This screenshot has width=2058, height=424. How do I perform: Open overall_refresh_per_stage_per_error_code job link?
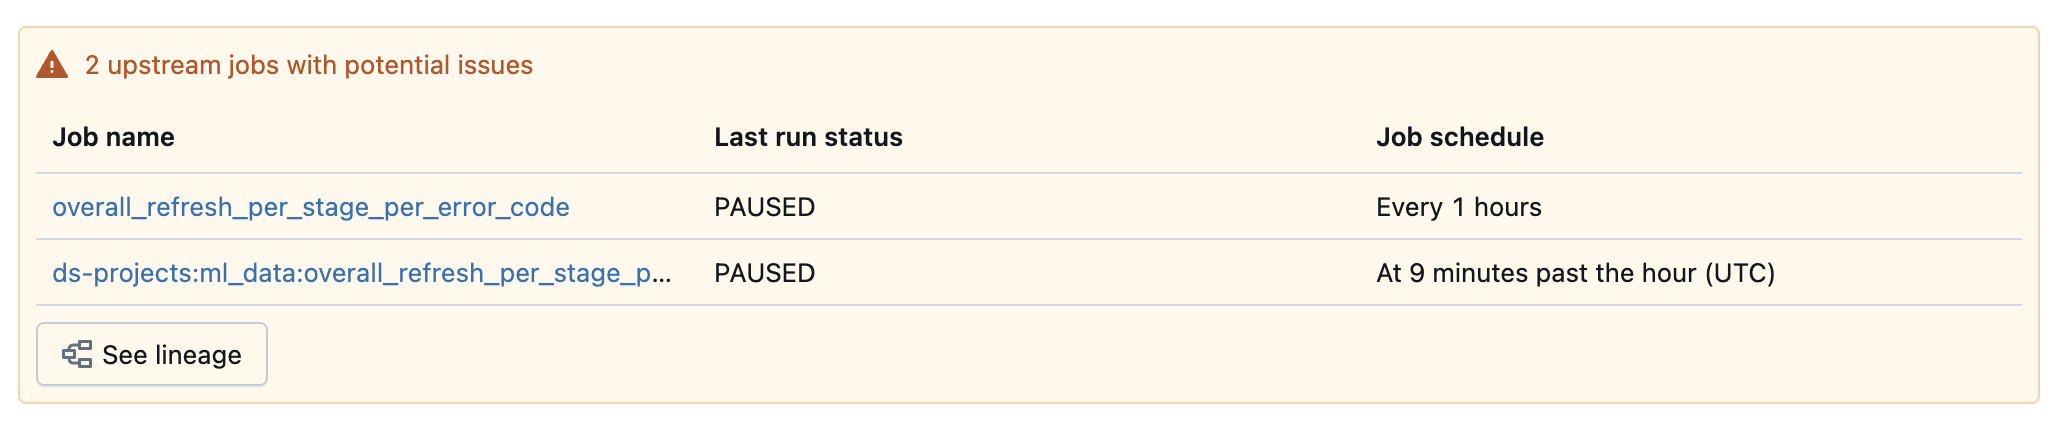310,207
